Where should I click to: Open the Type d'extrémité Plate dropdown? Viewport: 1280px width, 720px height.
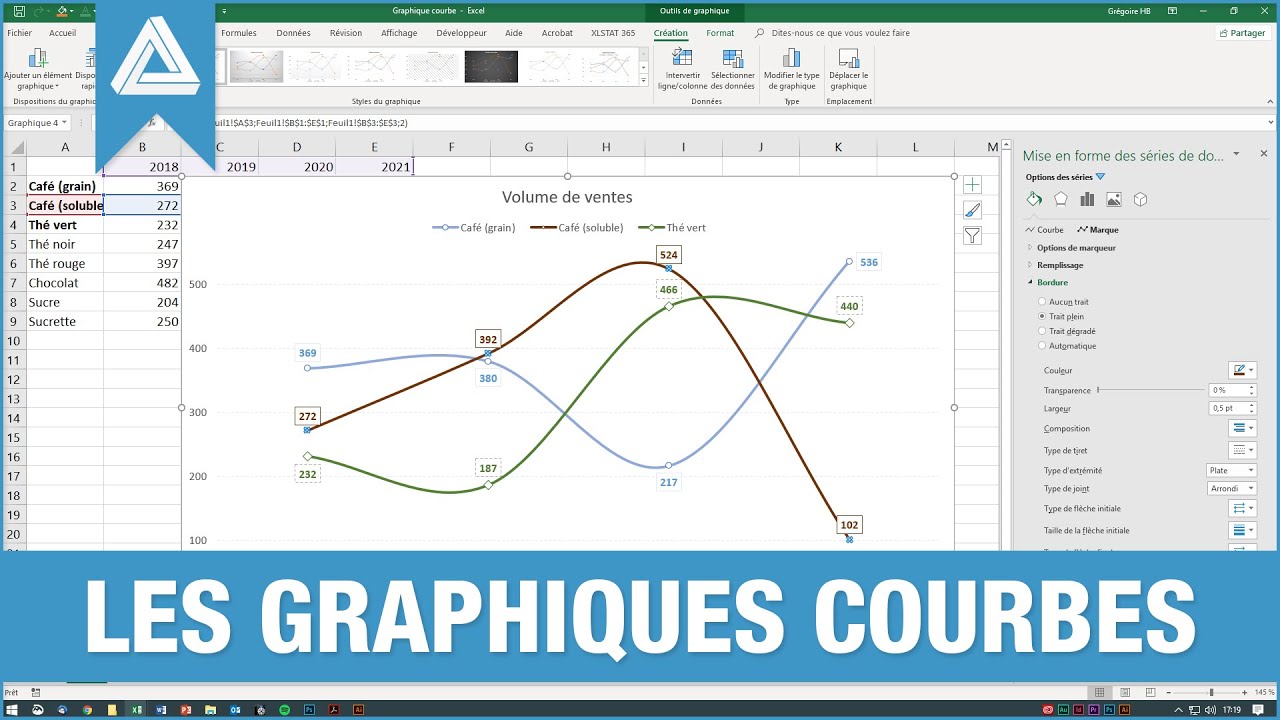click(x=1231, y=470)
